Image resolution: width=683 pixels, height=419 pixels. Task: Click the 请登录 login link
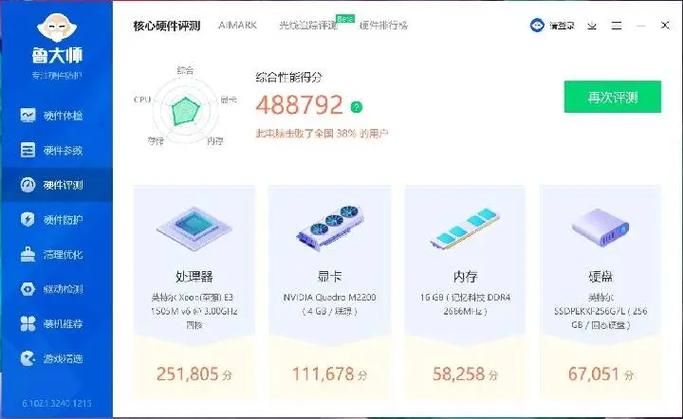(551, 25)
